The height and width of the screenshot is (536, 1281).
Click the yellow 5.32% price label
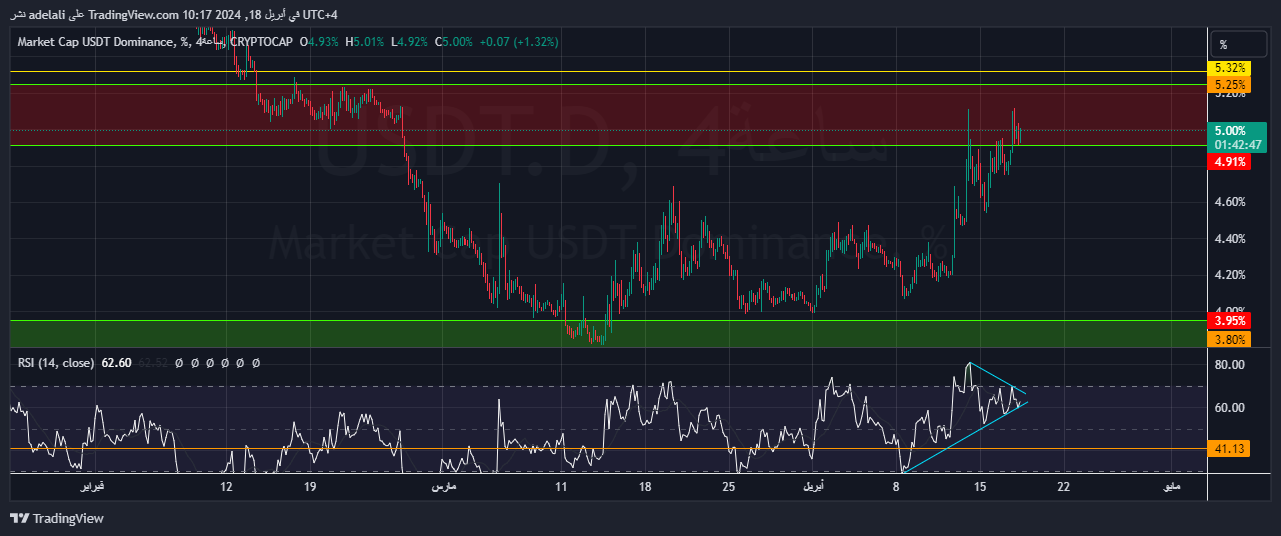[x=1229, y=68]
